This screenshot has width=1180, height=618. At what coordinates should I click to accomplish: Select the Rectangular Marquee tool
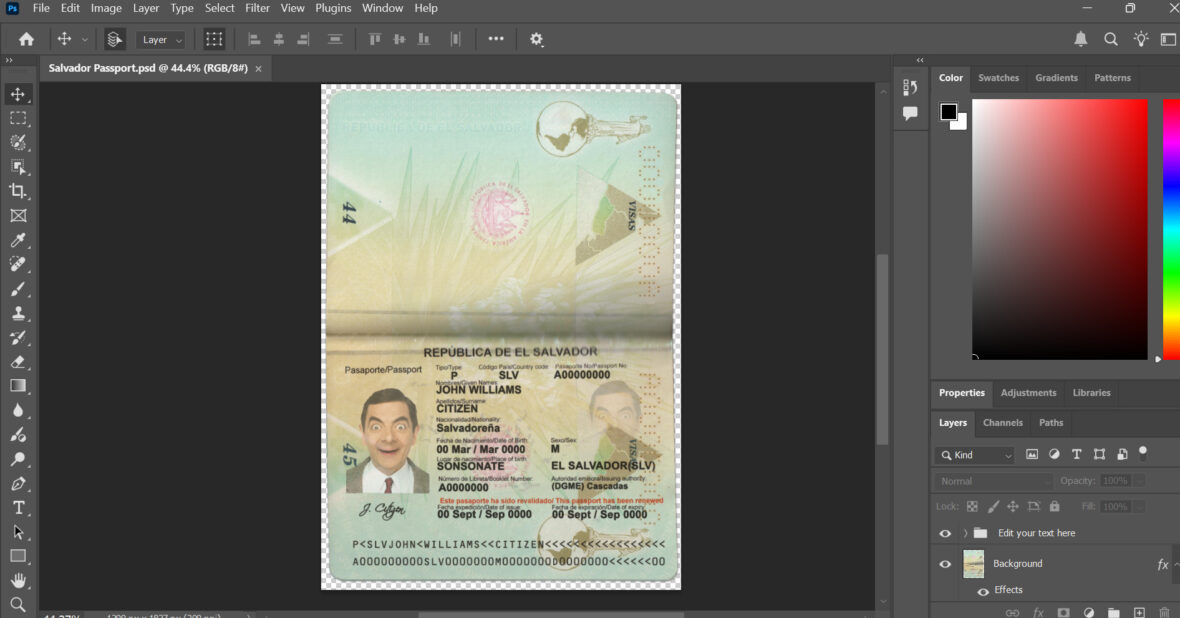tap(18, 118)
